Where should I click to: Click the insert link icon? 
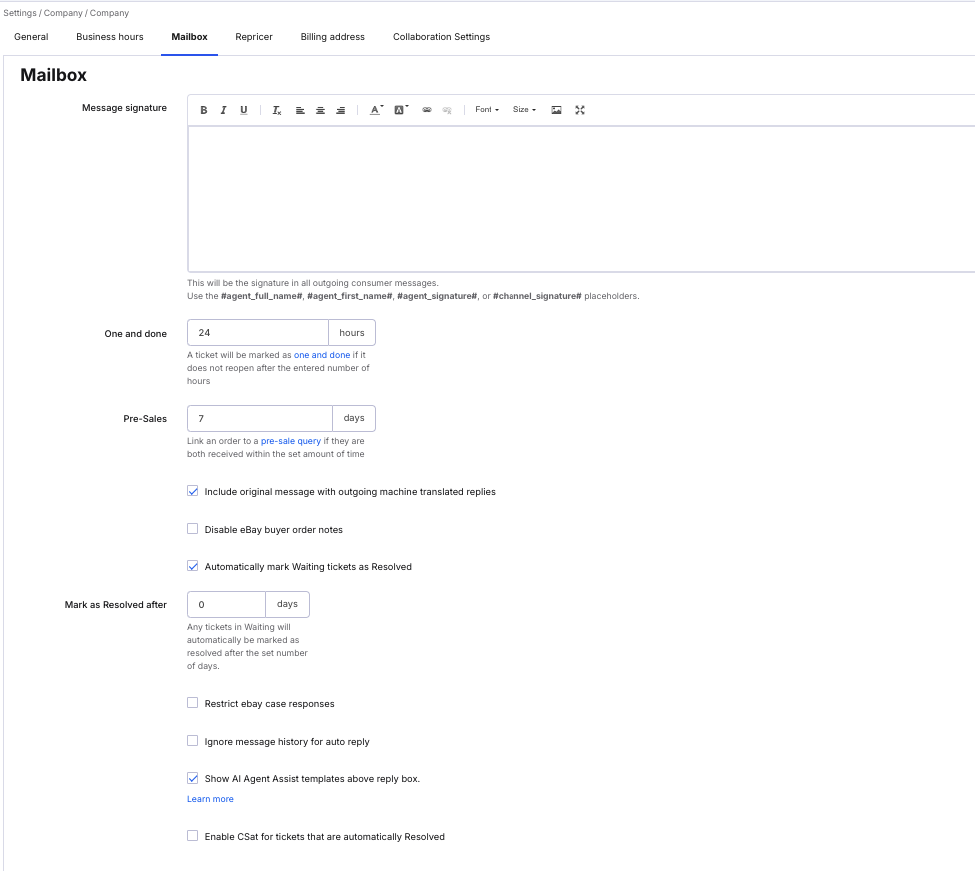[x=427, y=110]
